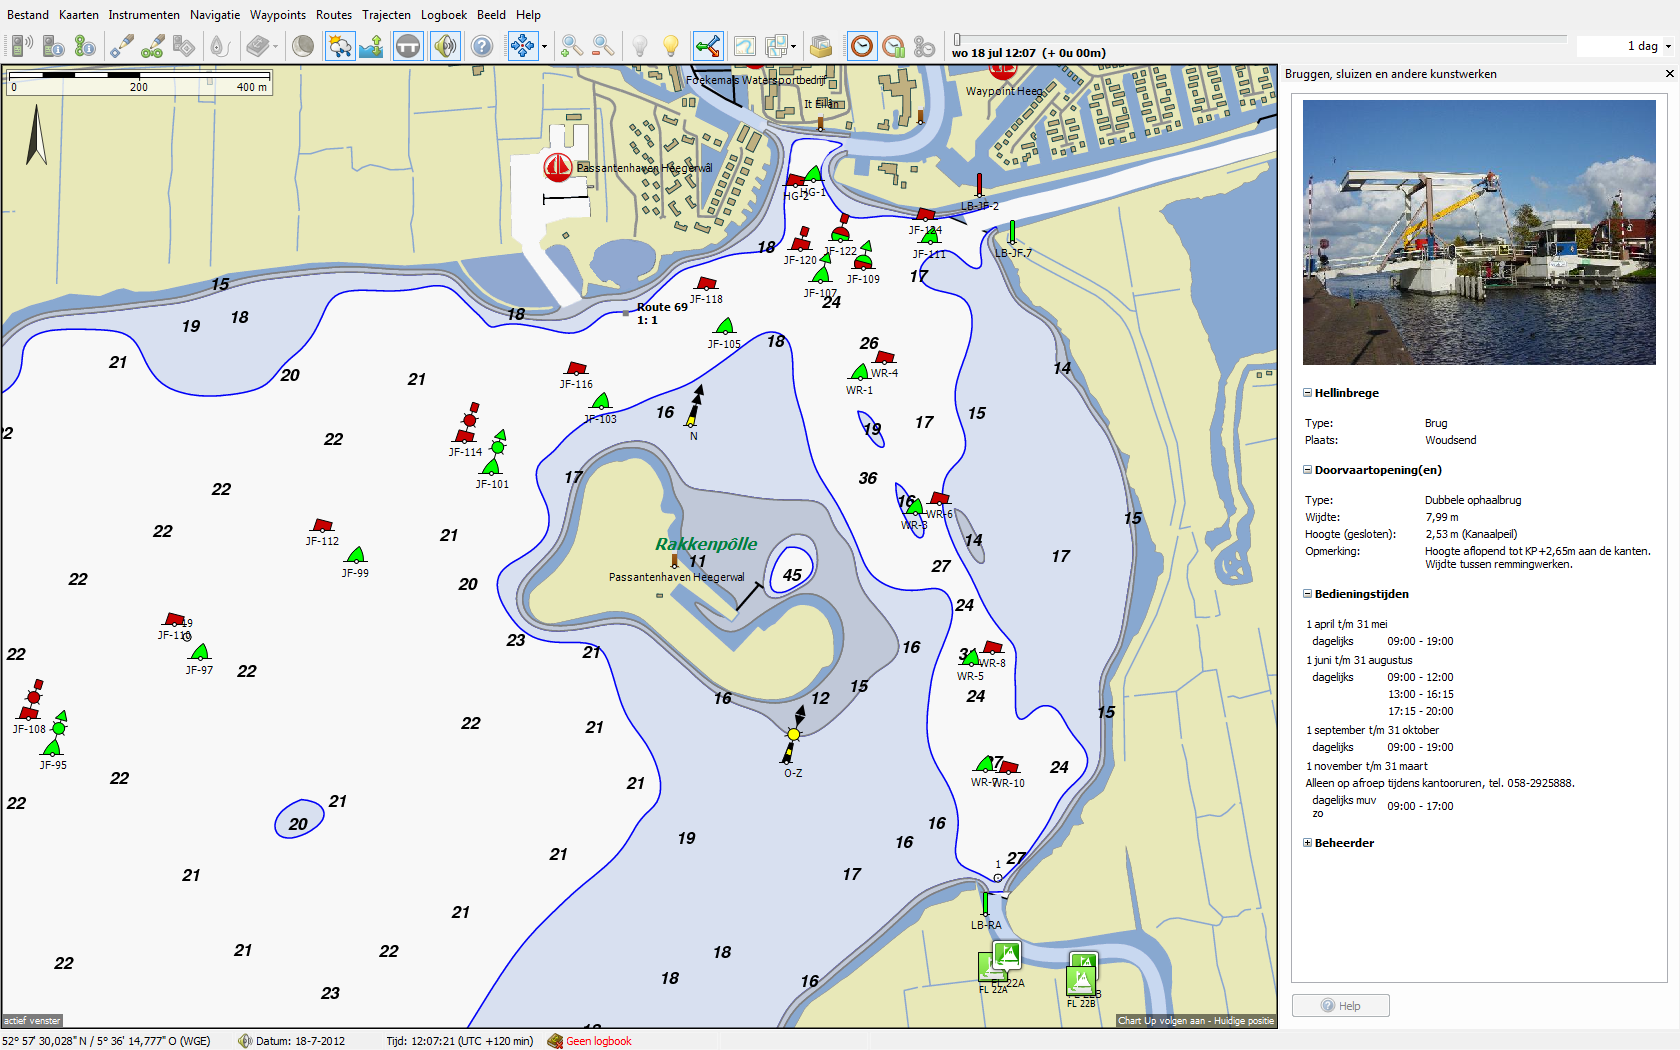Zoom in with plus magnifier

coord(572,46)
